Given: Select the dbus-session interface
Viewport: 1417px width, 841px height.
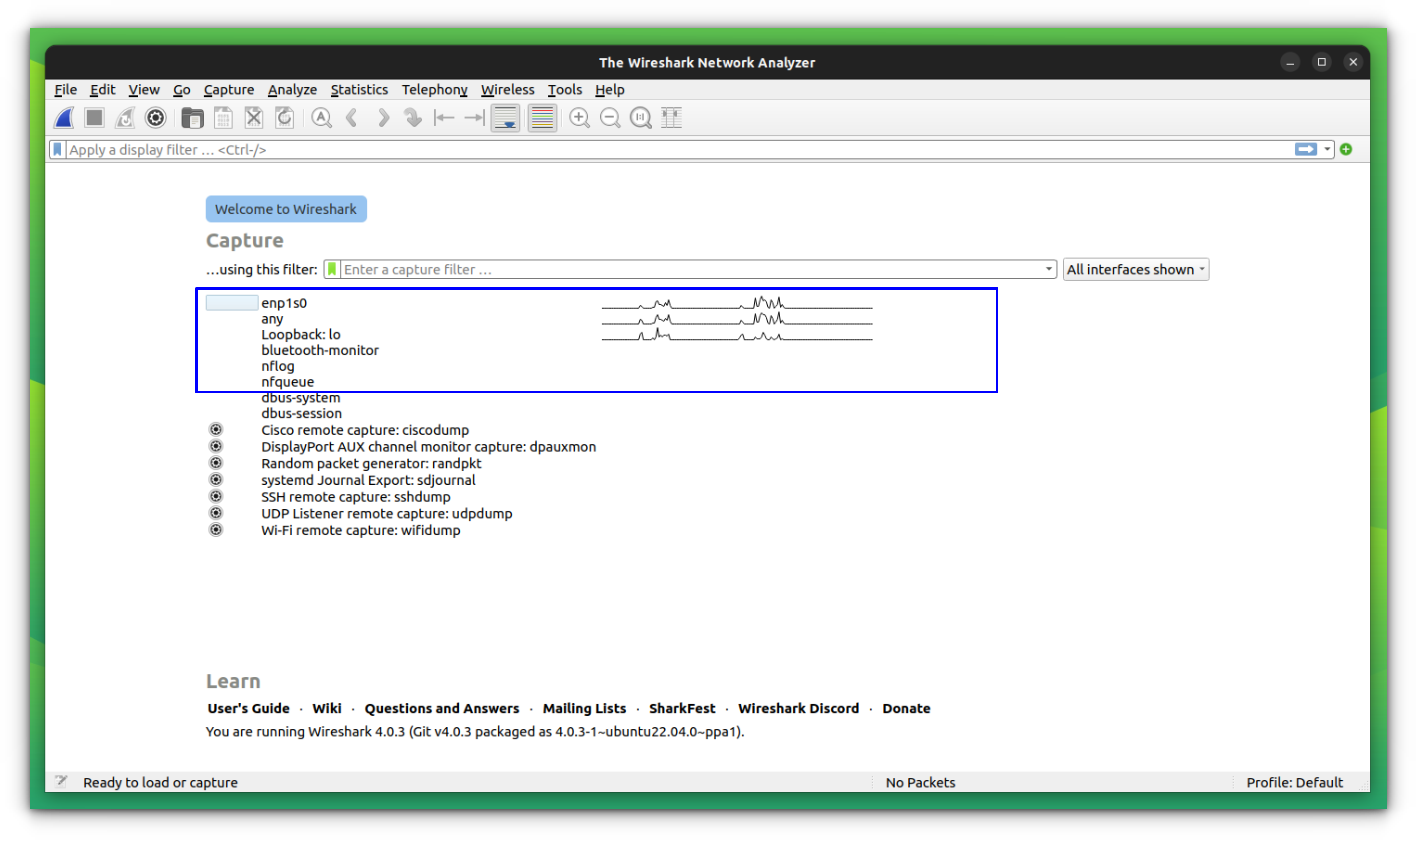Looking at the screenshot, I should [x=302, y=414].
